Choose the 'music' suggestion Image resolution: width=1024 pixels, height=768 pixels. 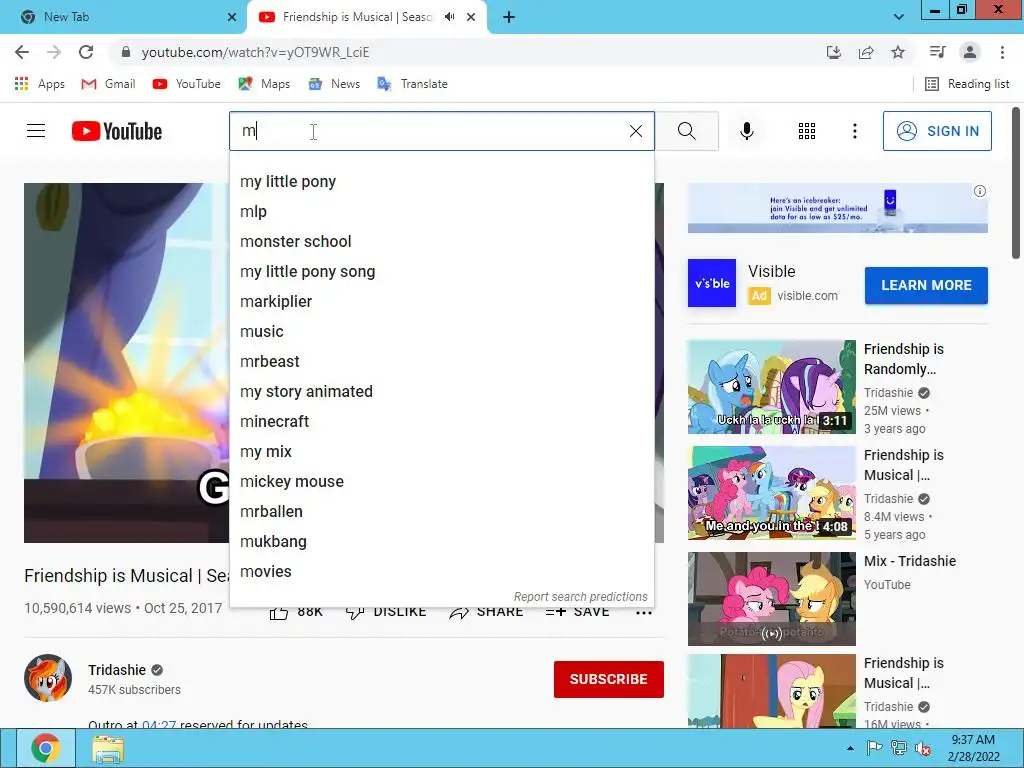pos(442,332)
